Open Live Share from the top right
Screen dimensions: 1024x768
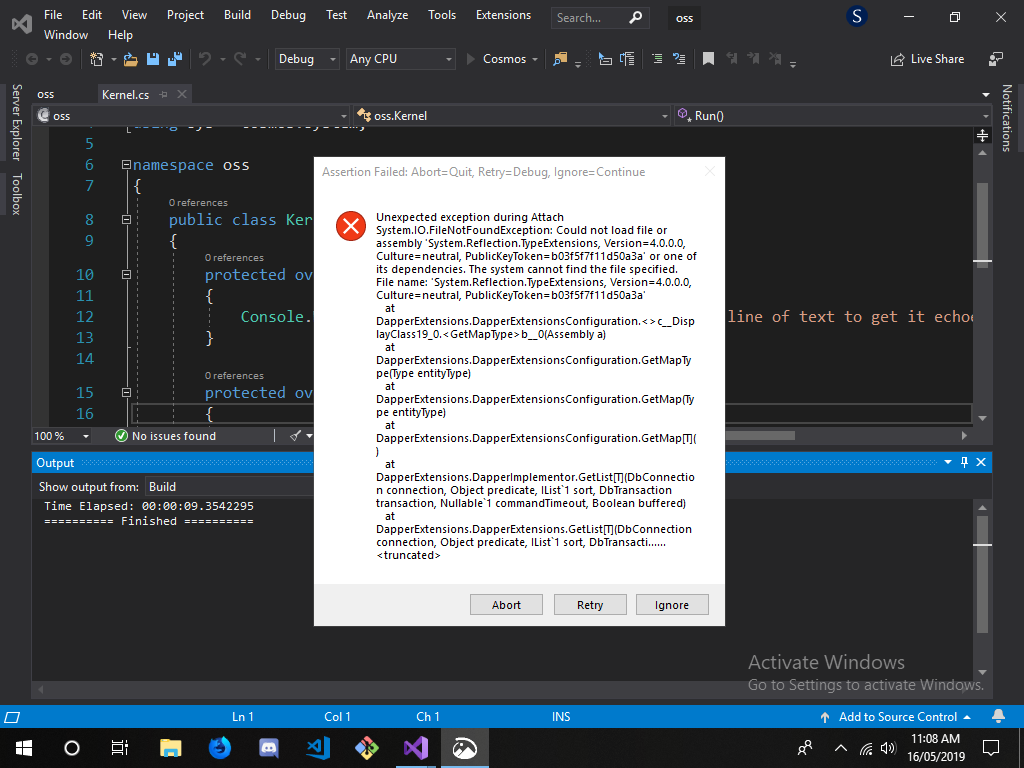tap(927, 58)
